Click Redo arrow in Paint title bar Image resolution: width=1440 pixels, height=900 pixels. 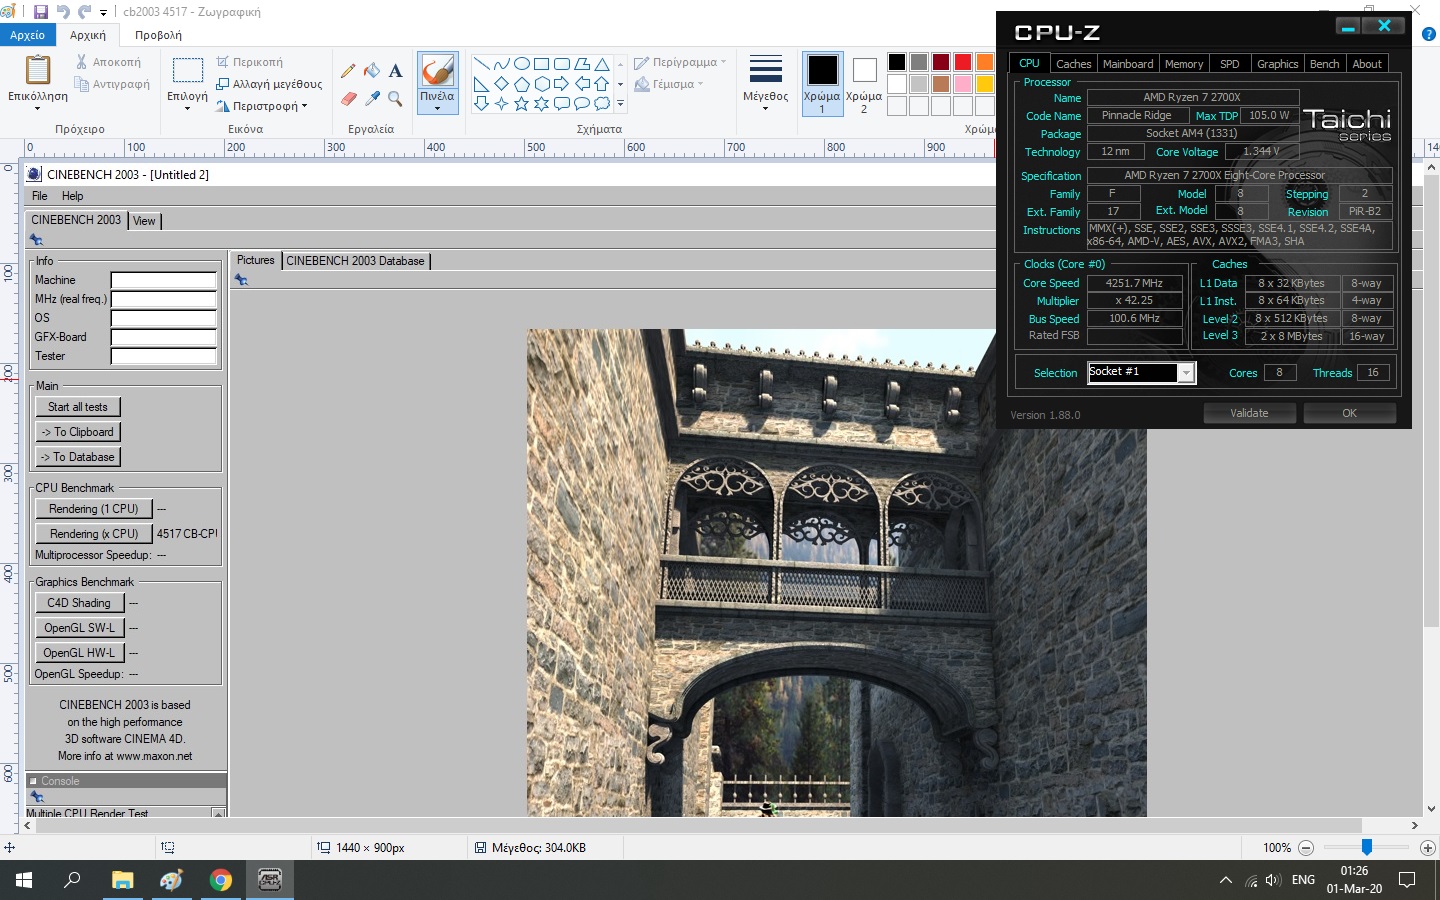pos(85,12)
